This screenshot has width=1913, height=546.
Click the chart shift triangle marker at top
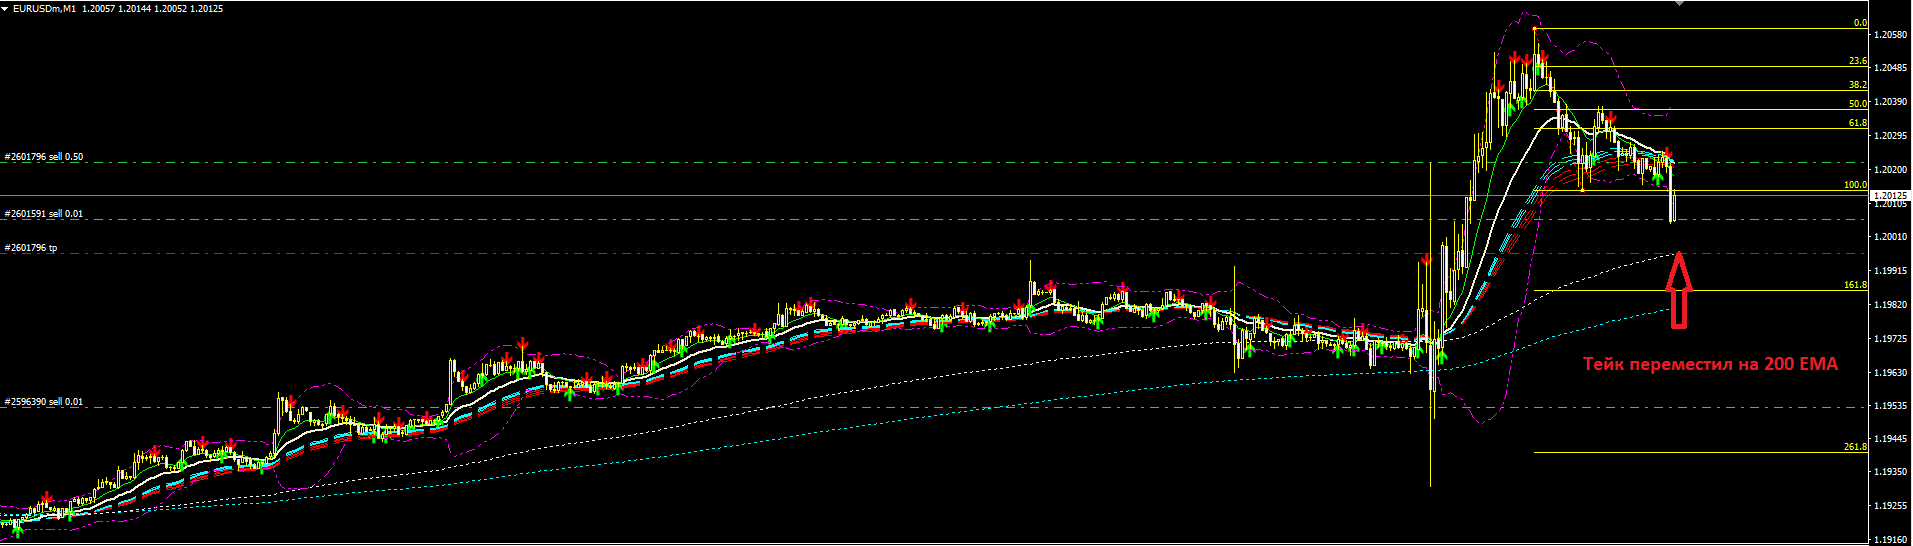point(1680,3)
